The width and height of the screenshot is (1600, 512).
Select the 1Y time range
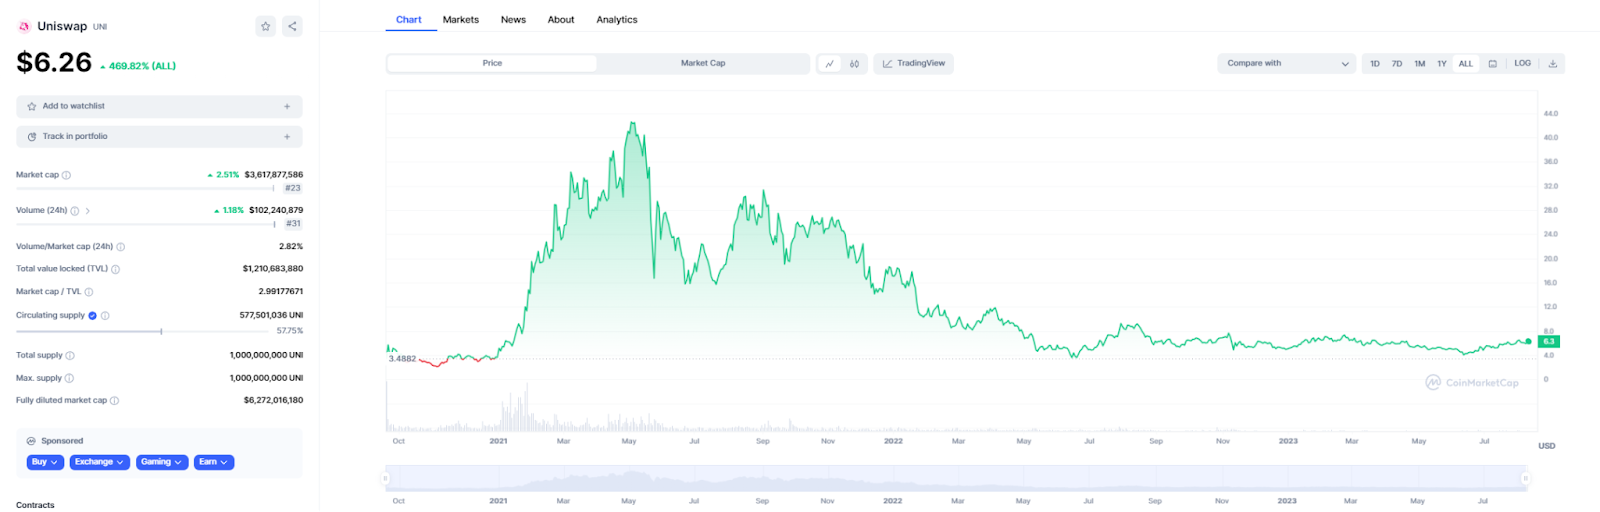tap(1442, 63)
